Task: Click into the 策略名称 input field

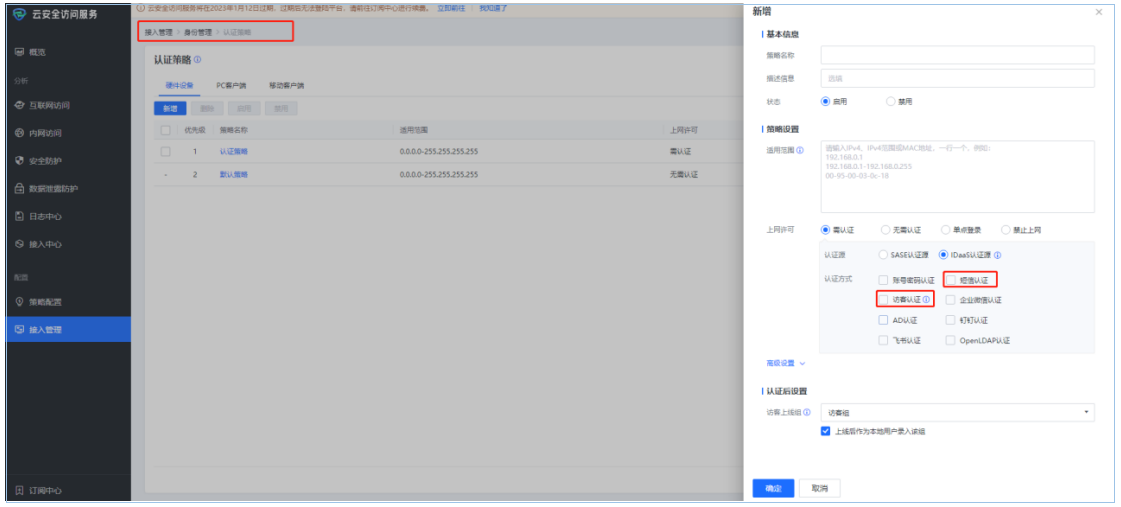Action: [x=956, y=55]
